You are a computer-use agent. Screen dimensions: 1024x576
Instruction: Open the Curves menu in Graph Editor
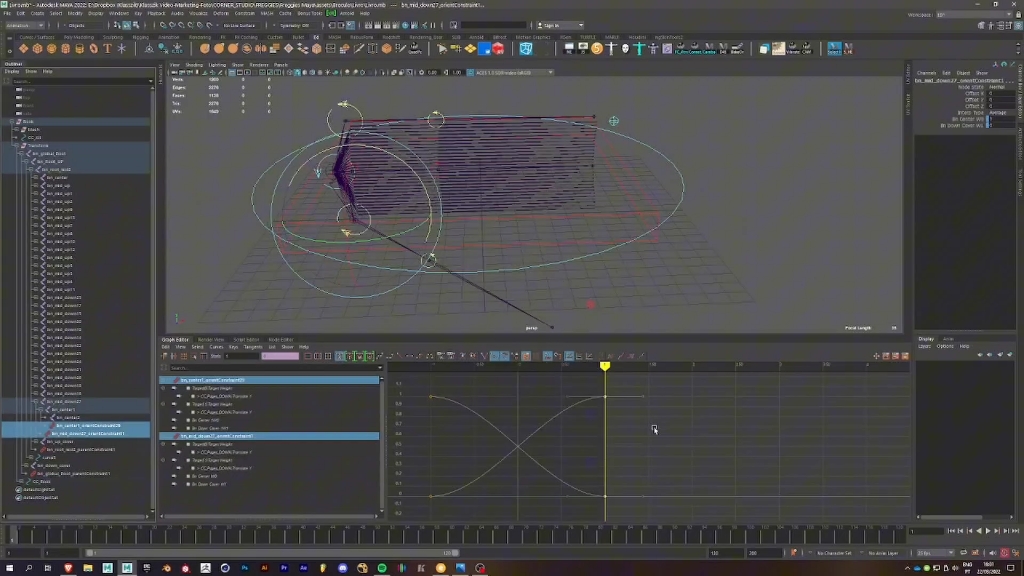[x=216, y=347]
